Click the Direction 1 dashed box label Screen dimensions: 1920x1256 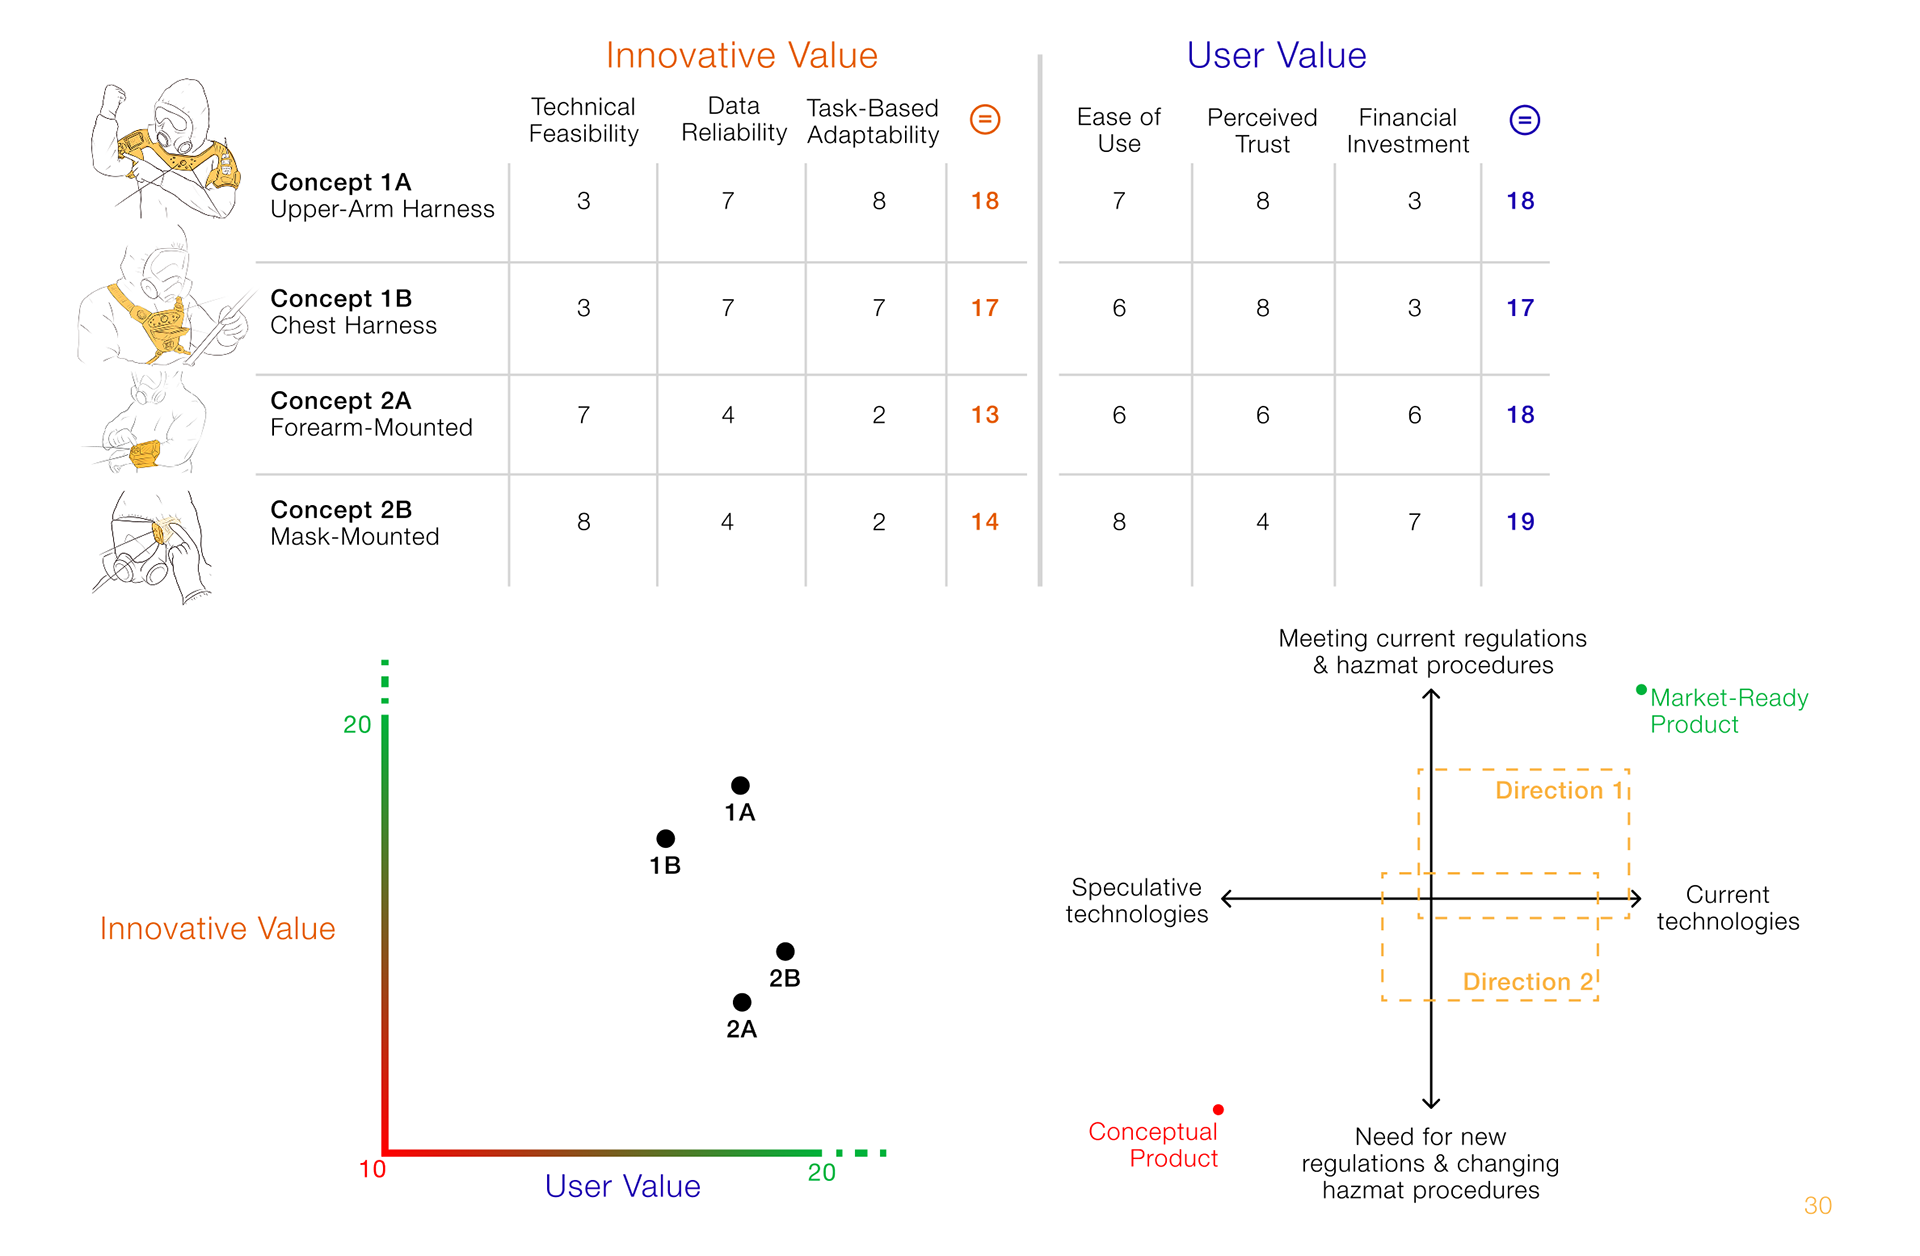pos(1559,790)
